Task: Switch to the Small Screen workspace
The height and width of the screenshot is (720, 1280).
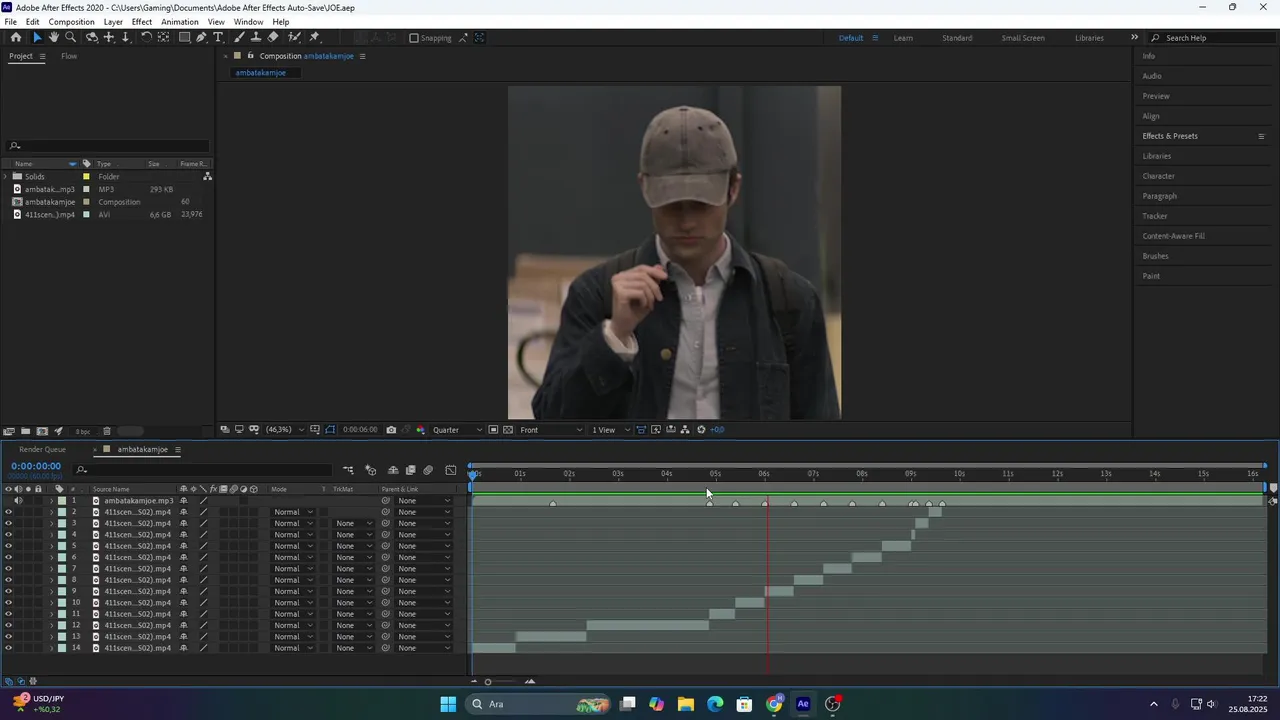Action: [x=1023, y=38]
